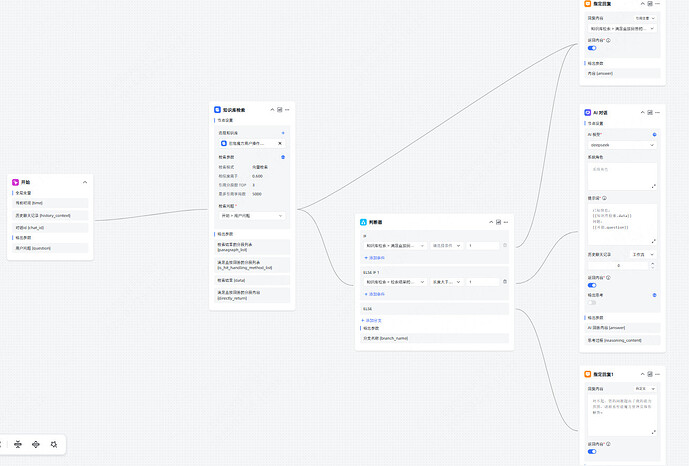The width and height of the screenshot is (689, 466).
Task: Open the IF branch condition dropdown
Action: [x=446, y=246]
